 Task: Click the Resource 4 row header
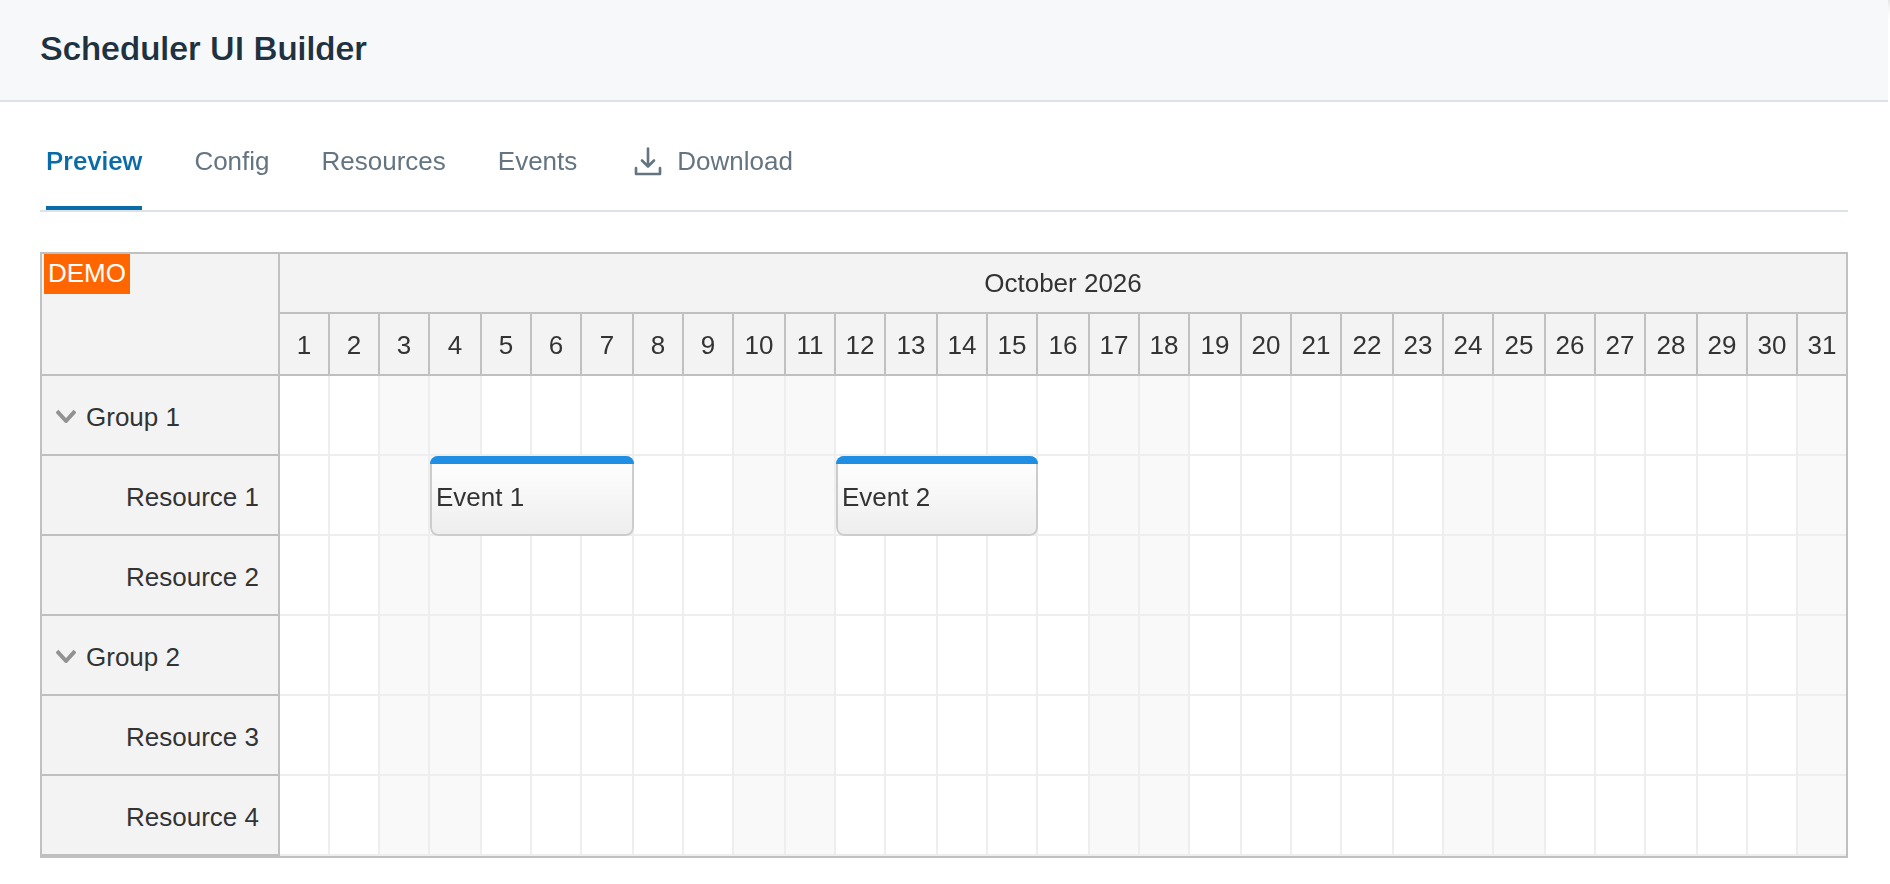pyautogui.click(x=160, y=816)
